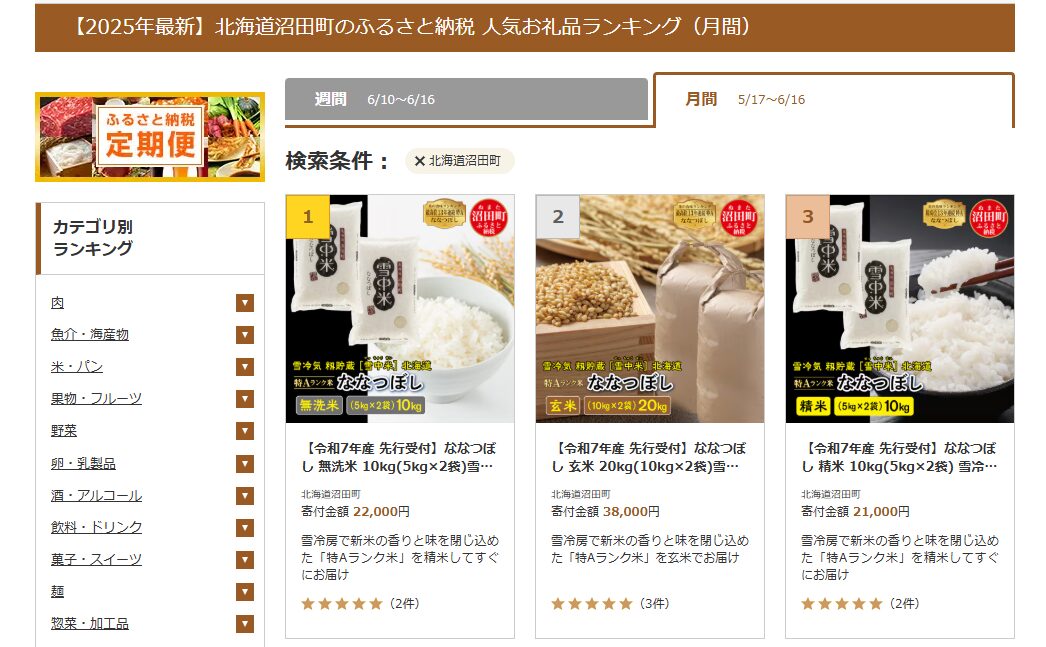The width and height of the screenshot is (1046, 647).
Task: Expand the 肉 category arrow
Action: (245, 303)
